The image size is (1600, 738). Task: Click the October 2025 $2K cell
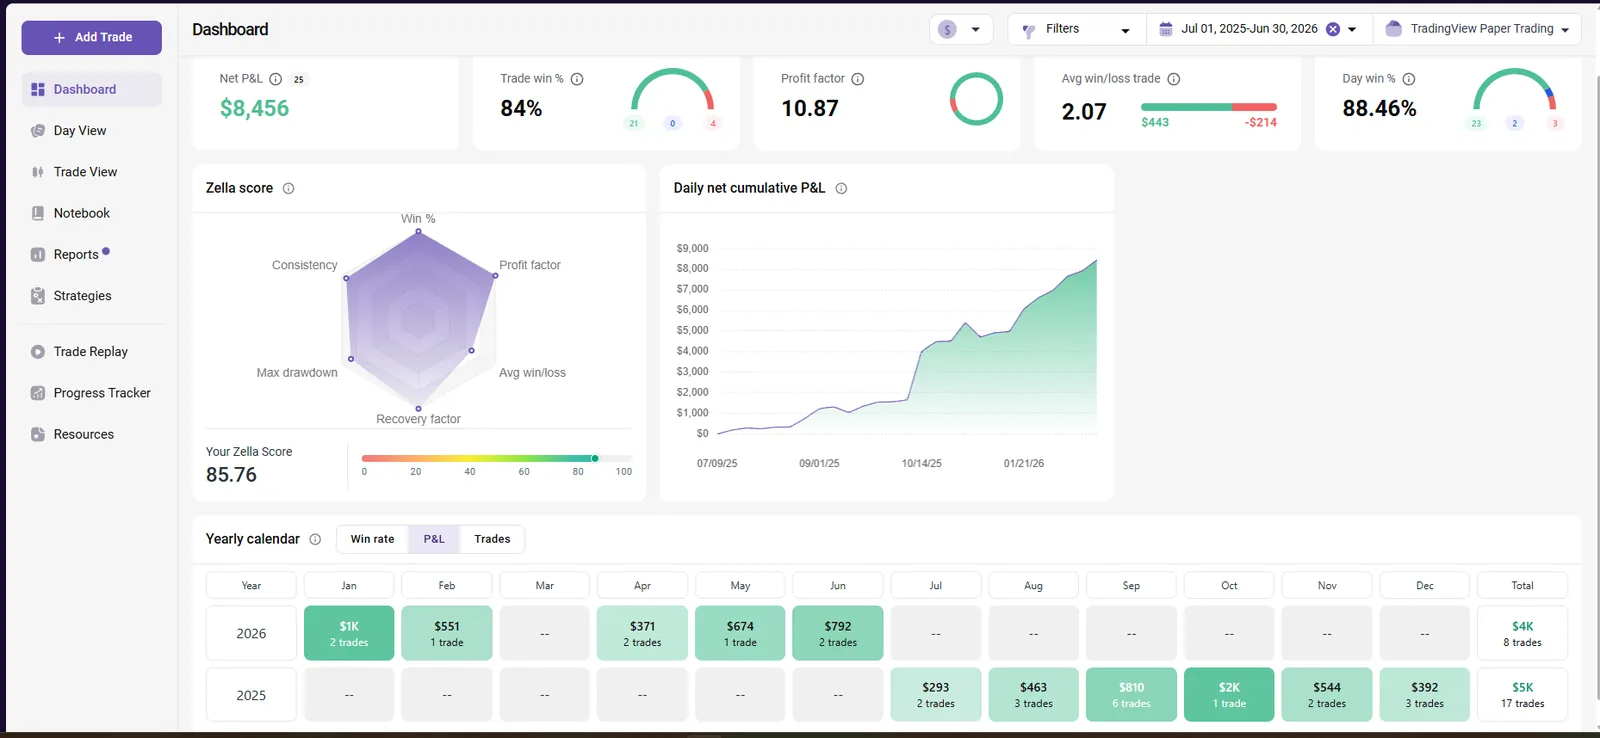(x=1229, y=695)
